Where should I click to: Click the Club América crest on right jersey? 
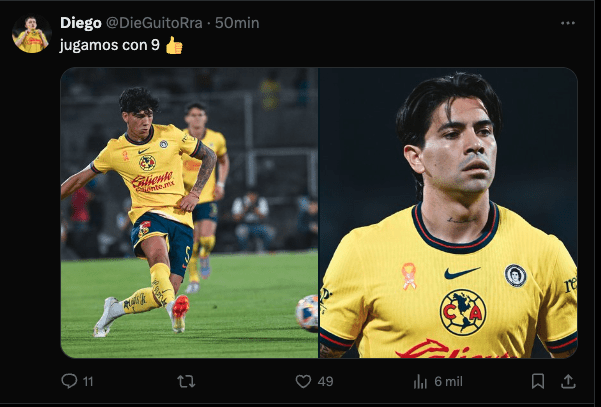tap(463, 311)
